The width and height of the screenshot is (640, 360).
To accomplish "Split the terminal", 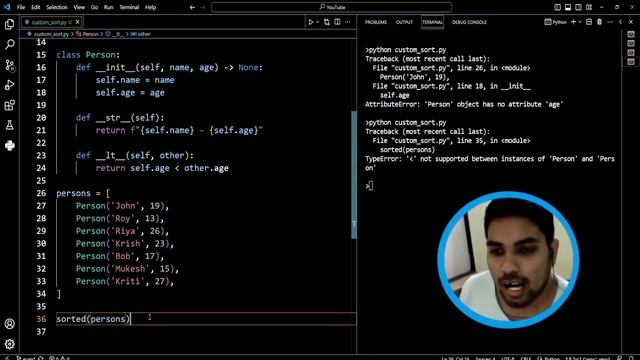I will (x=589, y=22).
